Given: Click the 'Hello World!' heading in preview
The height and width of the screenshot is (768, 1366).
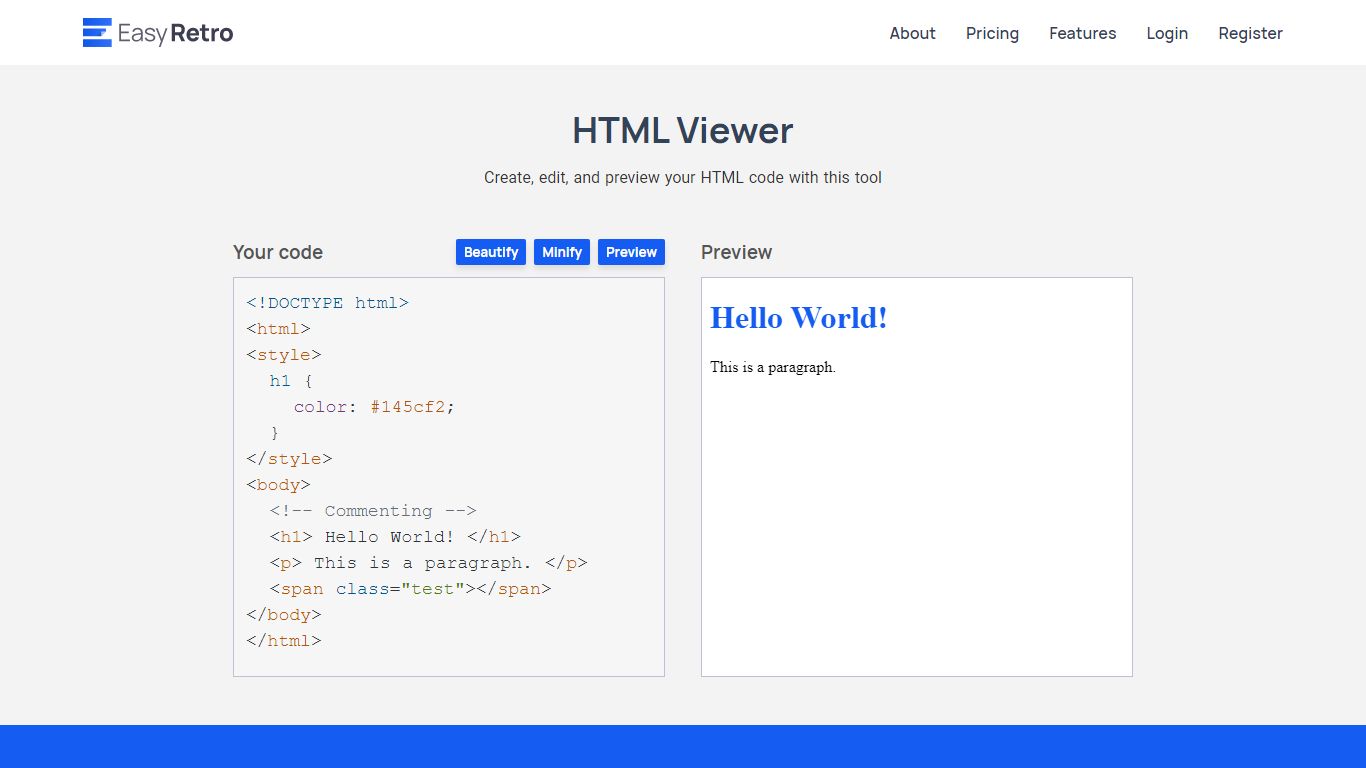Looking at the screenshot, I should (x=799, y=318).
